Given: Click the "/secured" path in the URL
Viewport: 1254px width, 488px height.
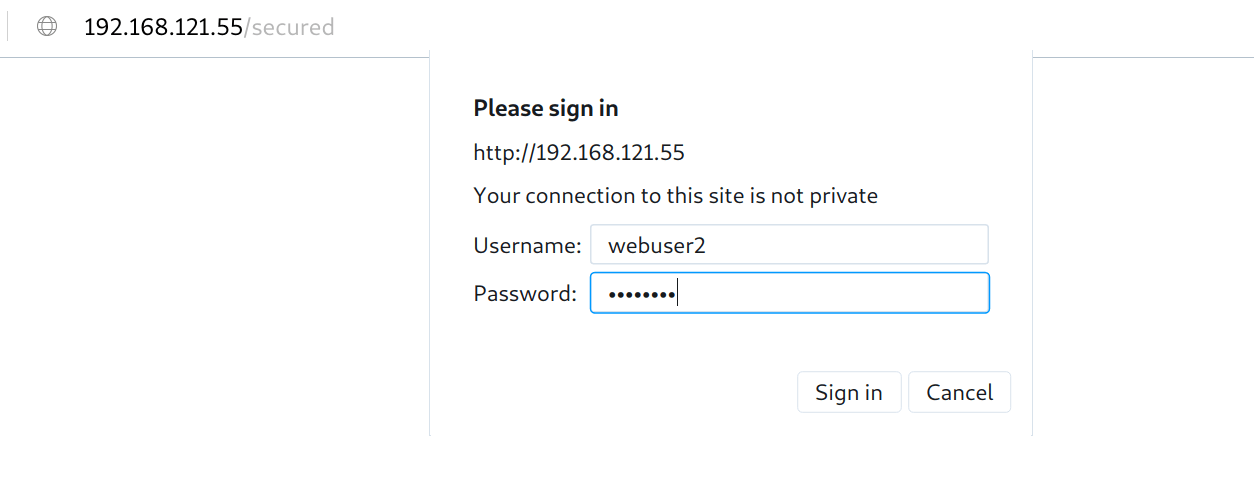Looking at the screenshot, I should pyautogui.click(x=289, y=27).
